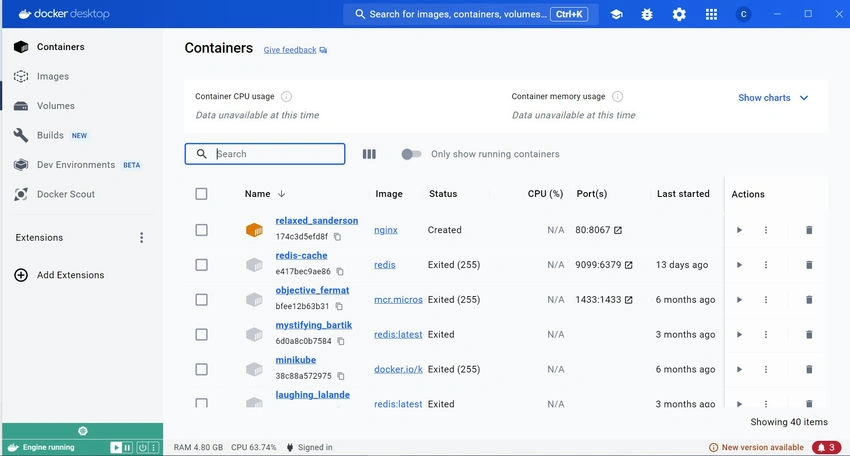Check the relaxed_sanderson row checkbox

201,230
